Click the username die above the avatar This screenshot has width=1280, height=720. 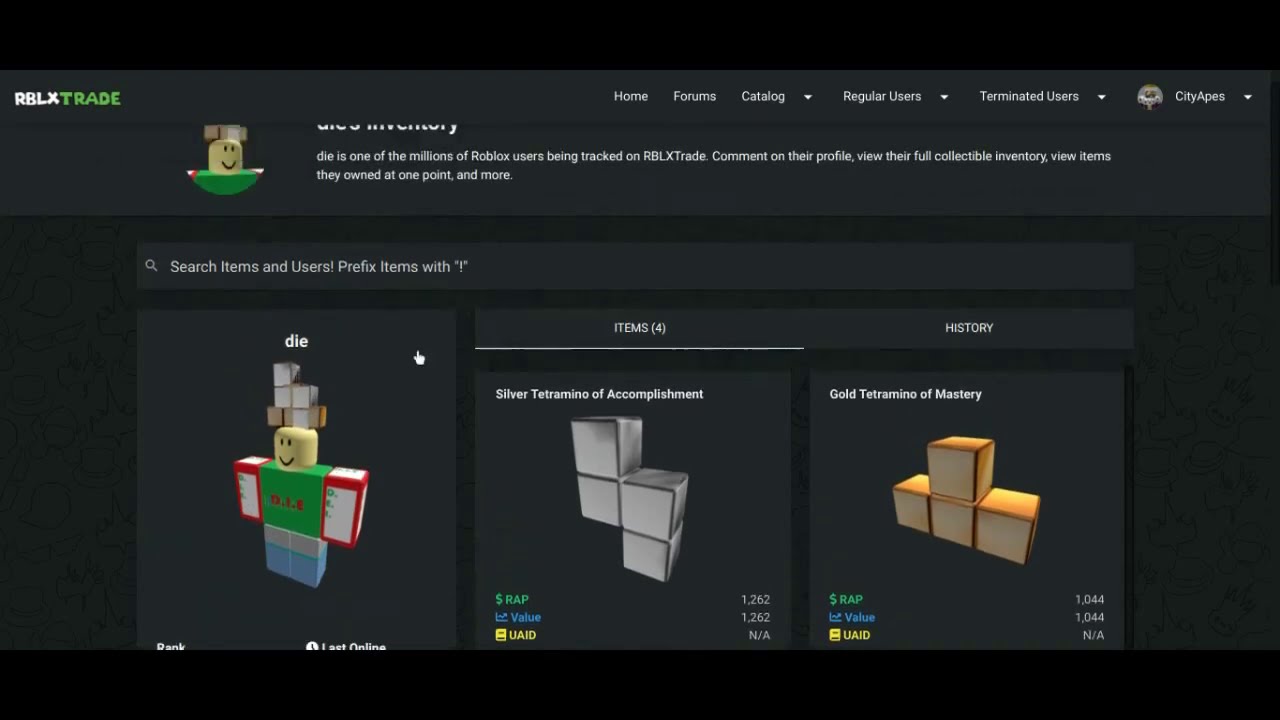[296, 341]
